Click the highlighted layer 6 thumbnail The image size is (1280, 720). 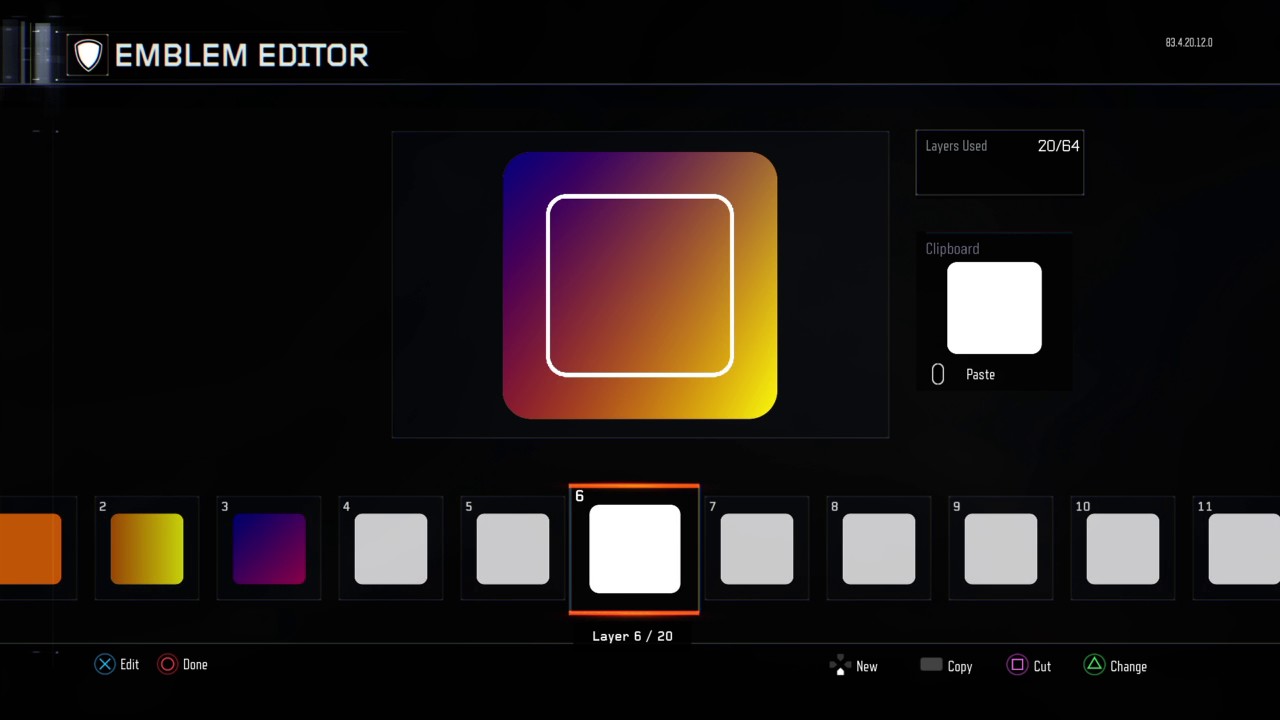click(x=635, y=549)
